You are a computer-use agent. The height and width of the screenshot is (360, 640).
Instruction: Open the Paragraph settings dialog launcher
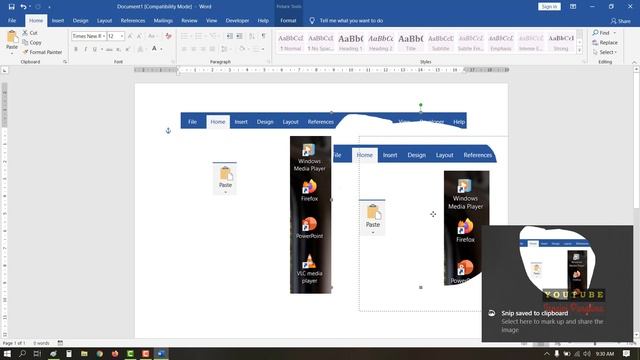click(x=269, y=62)
